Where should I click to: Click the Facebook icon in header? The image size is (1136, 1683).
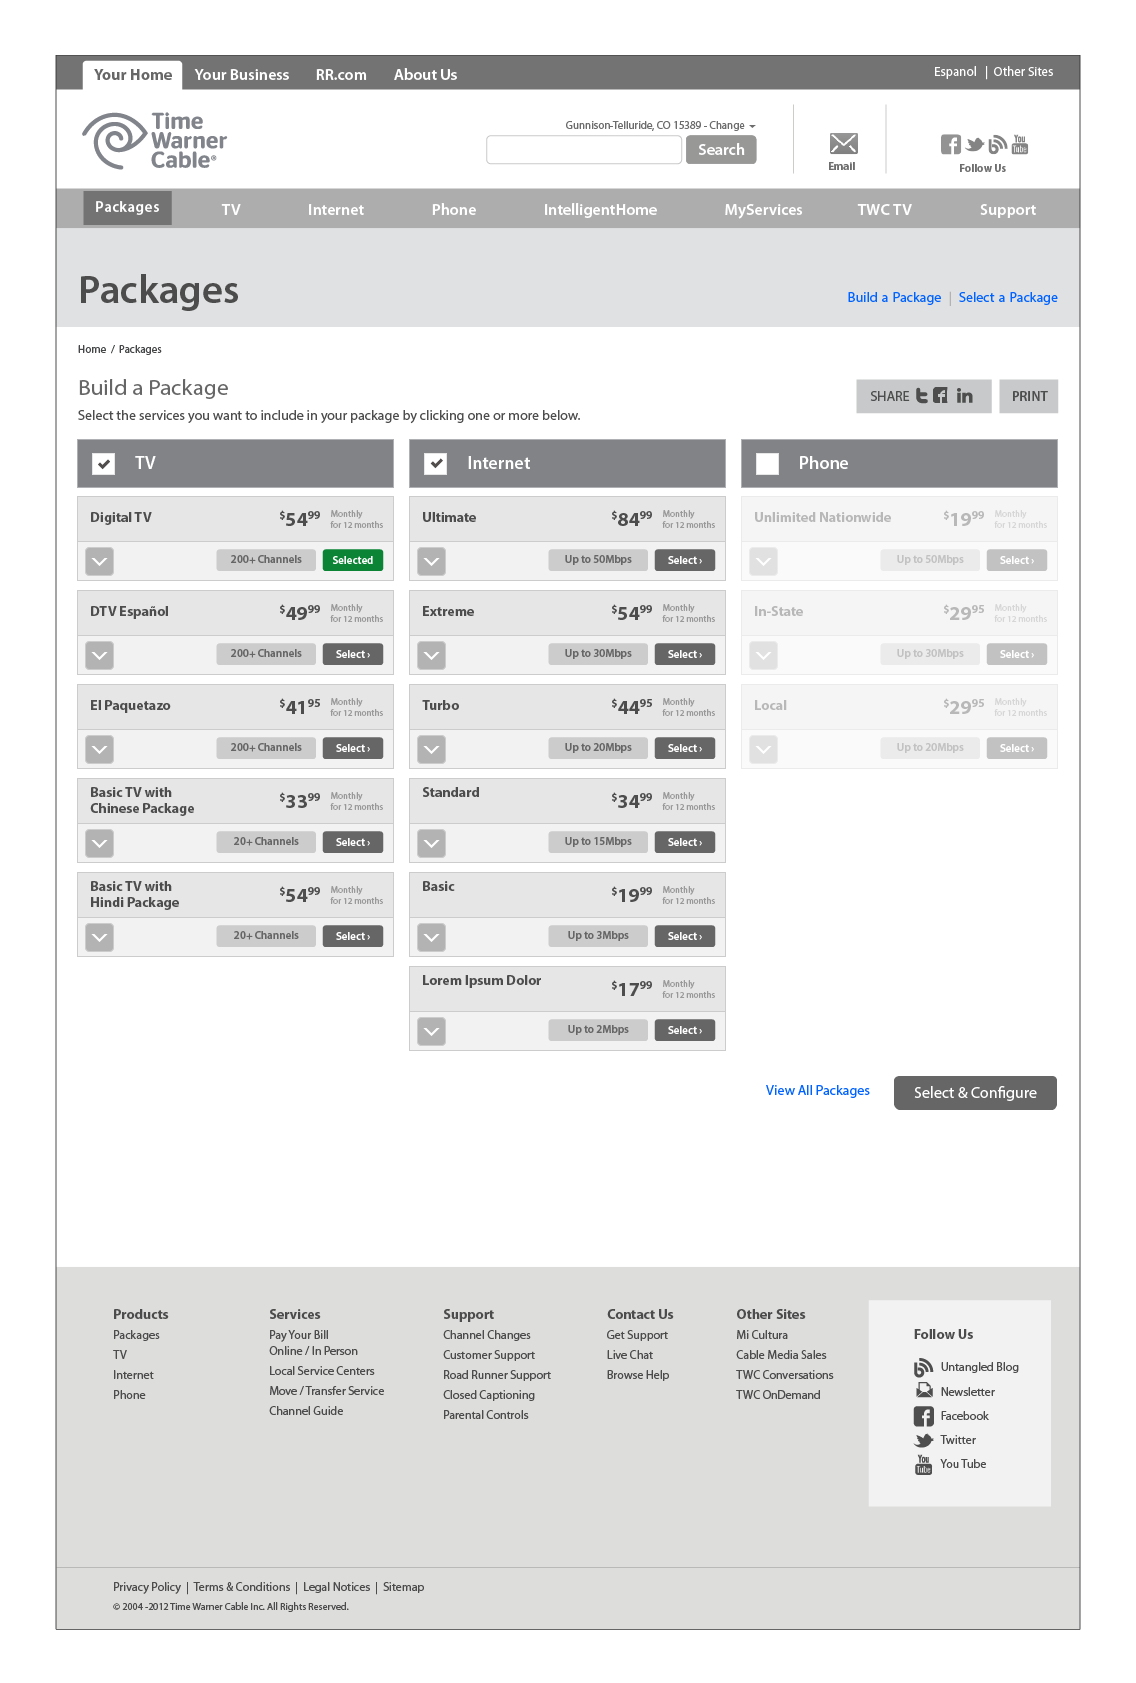[x=950, y=145]
